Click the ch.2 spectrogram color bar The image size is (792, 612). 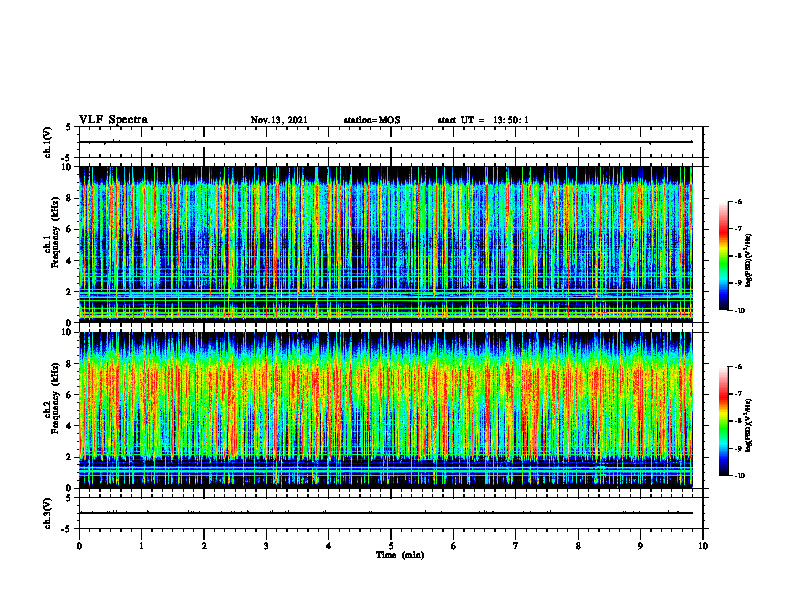[723, 421]
